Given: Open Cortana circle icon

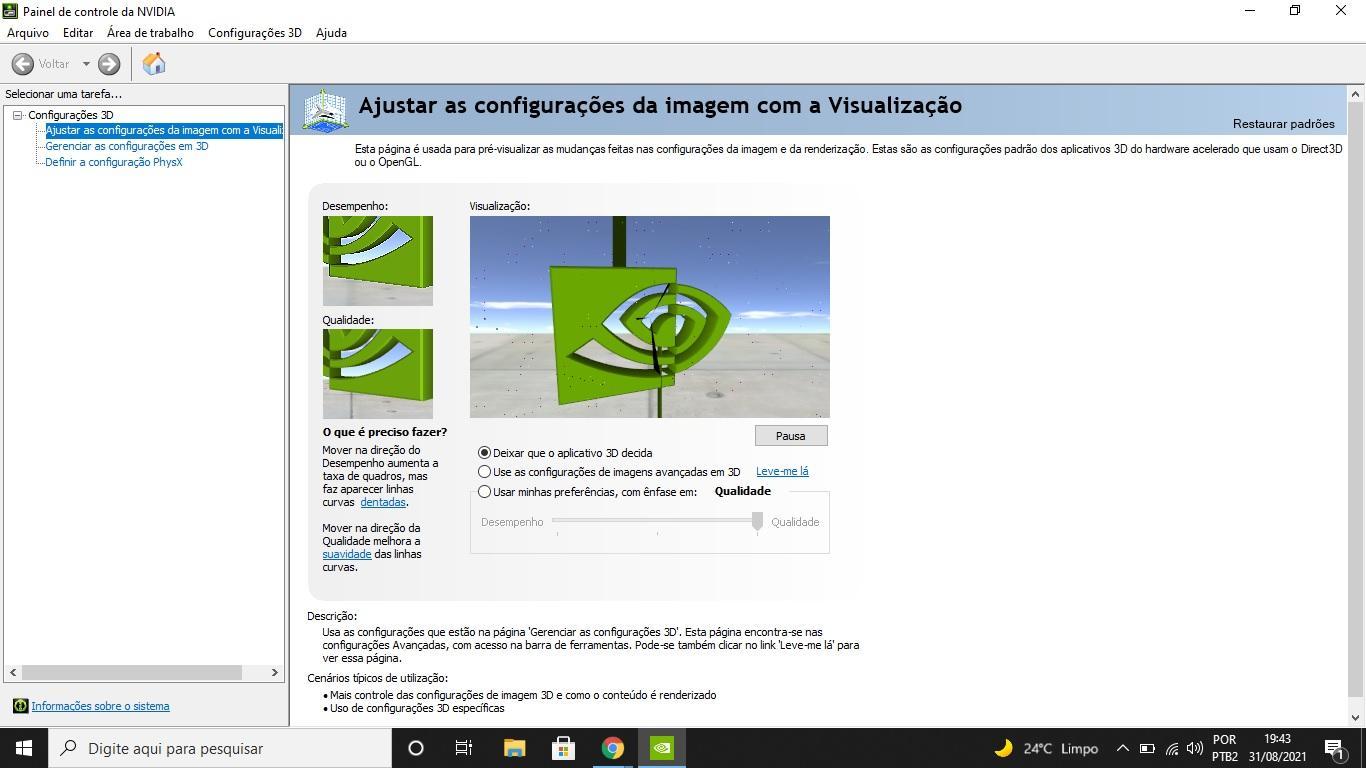Looking at the screenshot, I should (416, 748).
